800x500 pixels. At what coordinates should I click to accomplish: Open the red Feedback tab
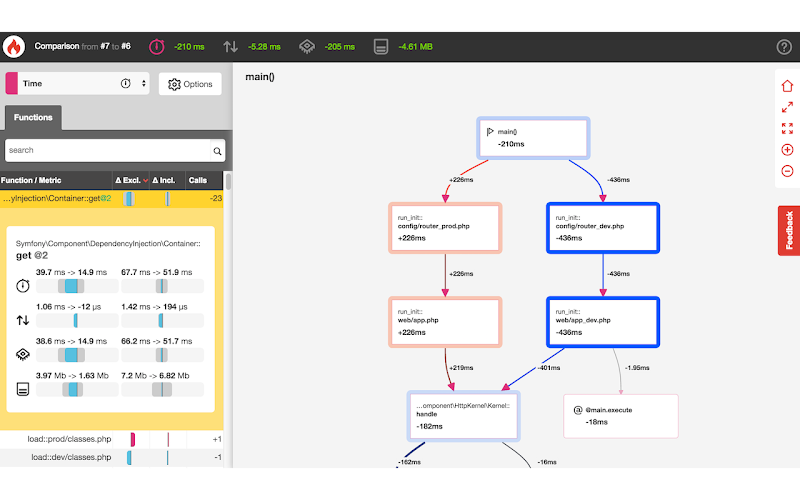[x=789, y=231]
